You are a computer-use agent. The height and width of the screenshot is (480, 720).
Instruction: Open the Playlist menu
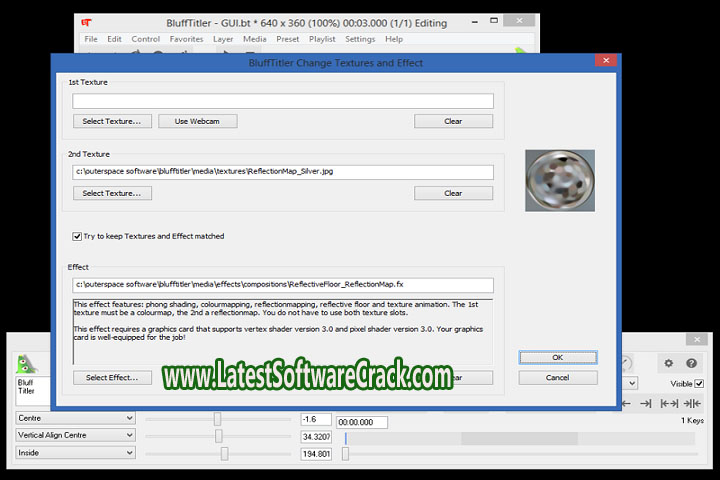pyautogui.click(x=323, y=39)
